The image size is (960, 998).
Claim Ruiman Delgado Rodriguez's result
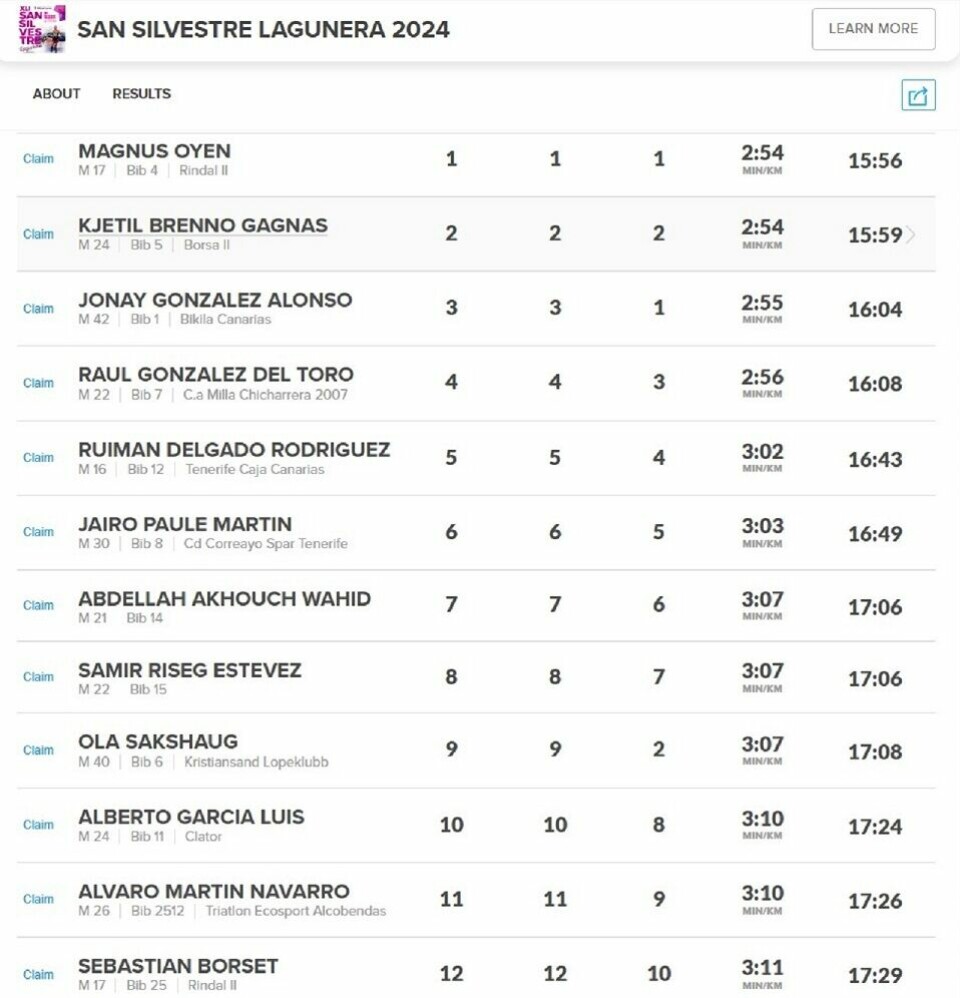click(x=38, y=458)
